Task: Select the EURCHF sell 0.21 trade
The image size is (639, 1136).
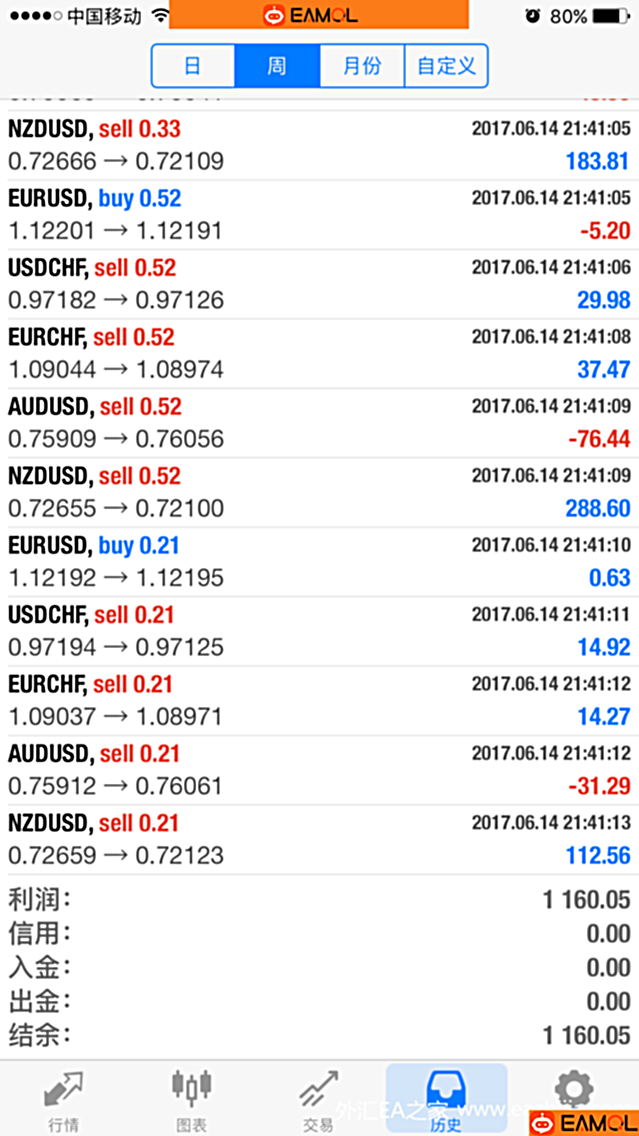Action: click(x=319, y=700)
